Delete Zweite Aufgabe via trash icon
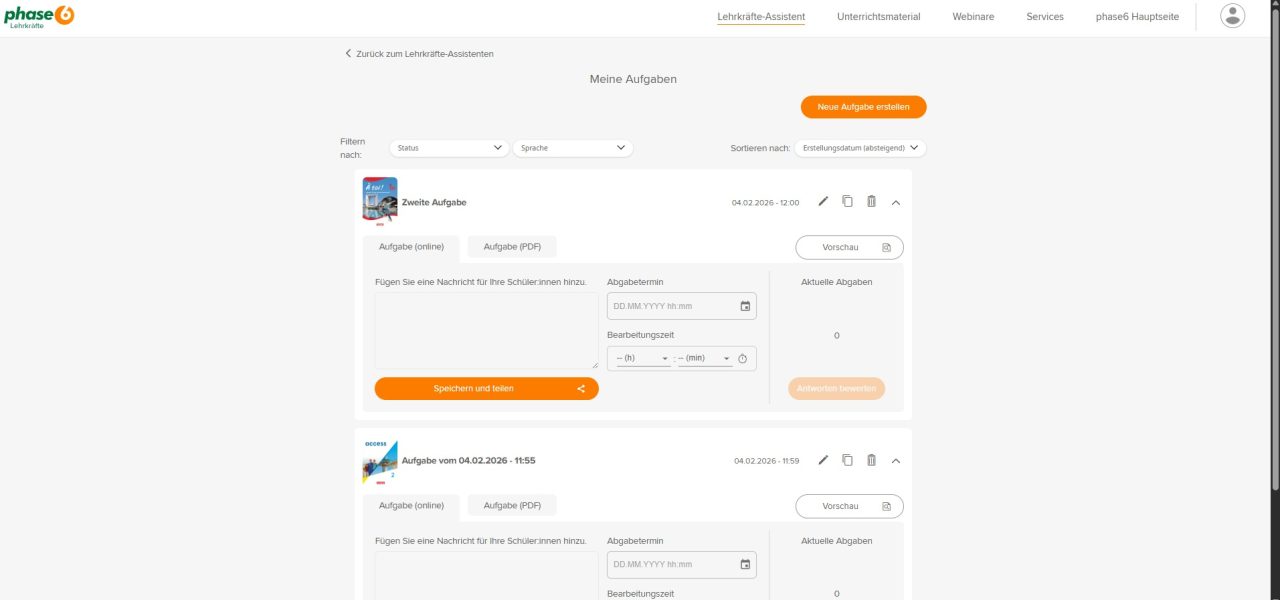Image resolution: width=1280 pixels, height=600 pixels. coord(871,202)
